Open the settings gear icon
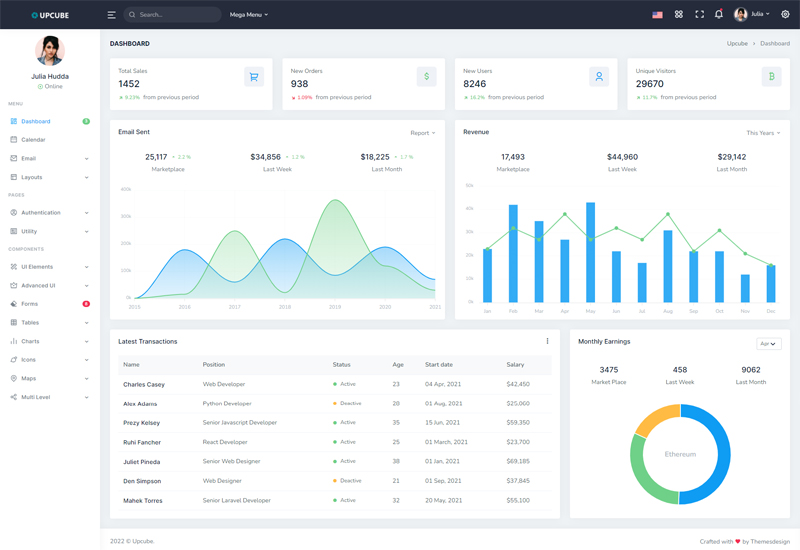The height and width of the screenshot is (550, 800). coord(785,15)
